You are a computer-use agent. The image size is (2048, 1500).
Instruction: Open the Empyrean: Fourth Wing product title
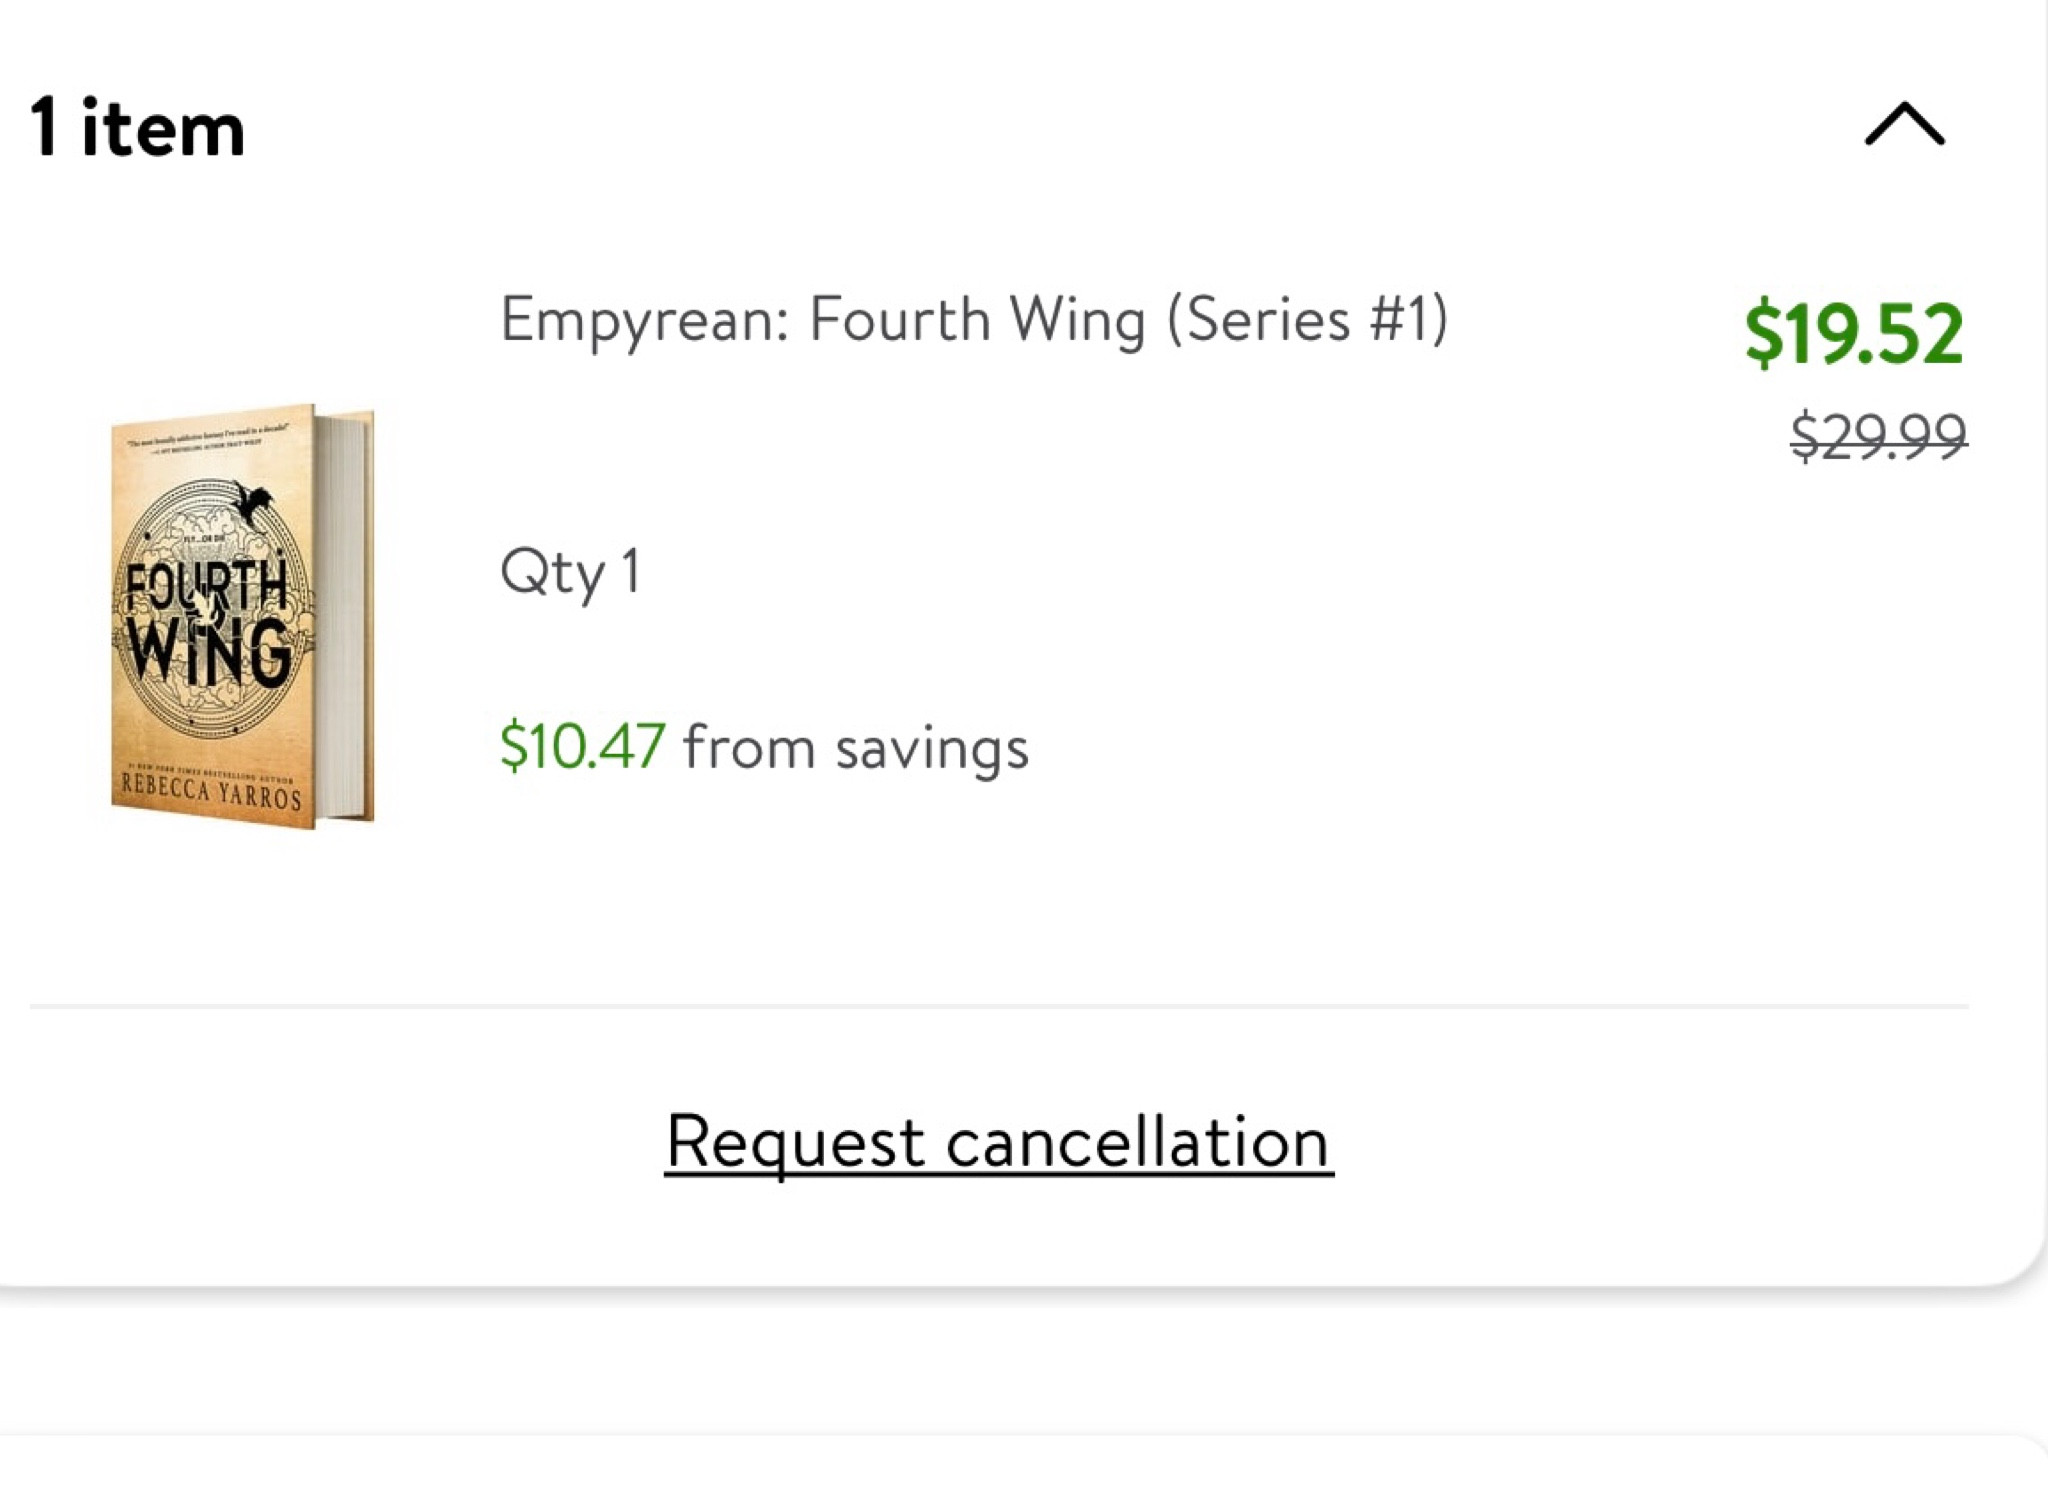973,320
